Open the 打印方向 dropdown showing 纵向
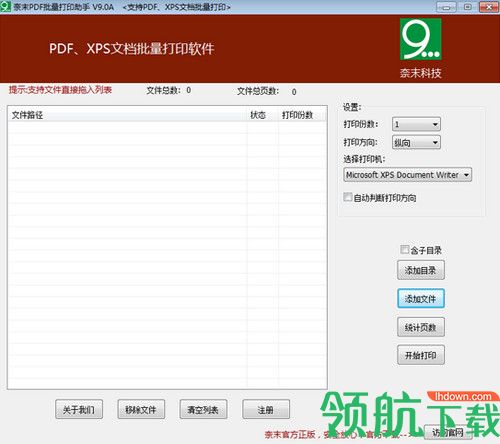The image size is (500, 444). [416, 143]
